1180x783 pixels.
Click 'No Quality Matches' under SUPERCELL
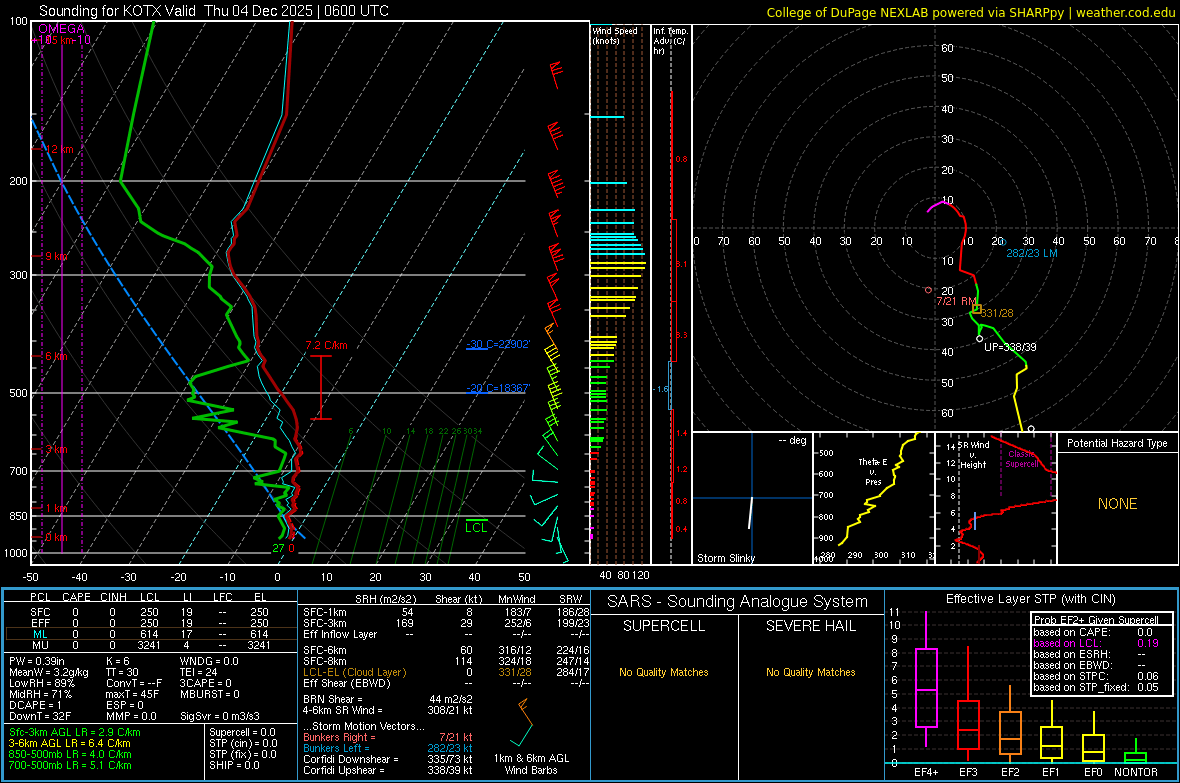coord(664,672)
